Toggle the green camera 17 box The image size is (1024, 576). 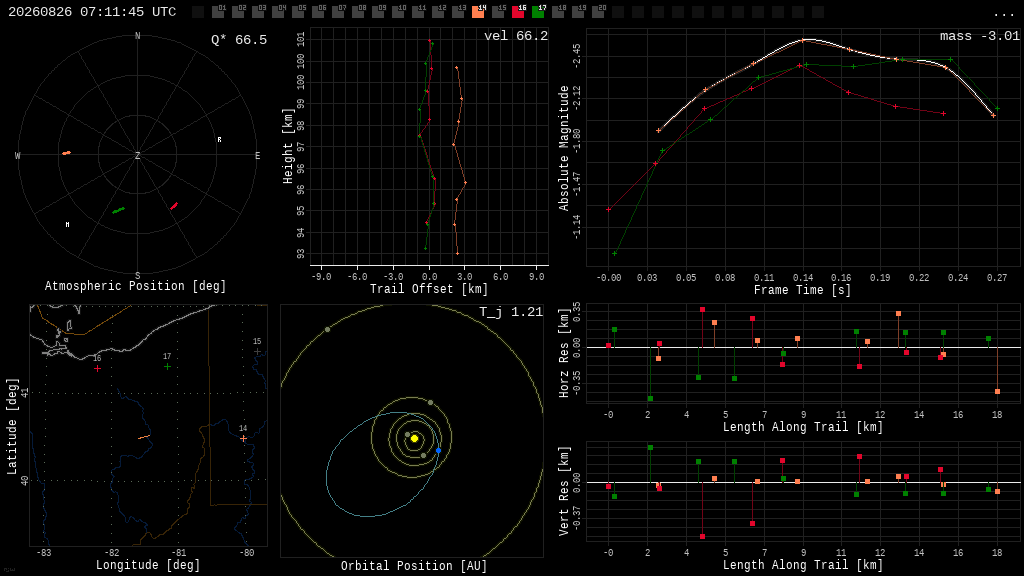tap(539, 12)
